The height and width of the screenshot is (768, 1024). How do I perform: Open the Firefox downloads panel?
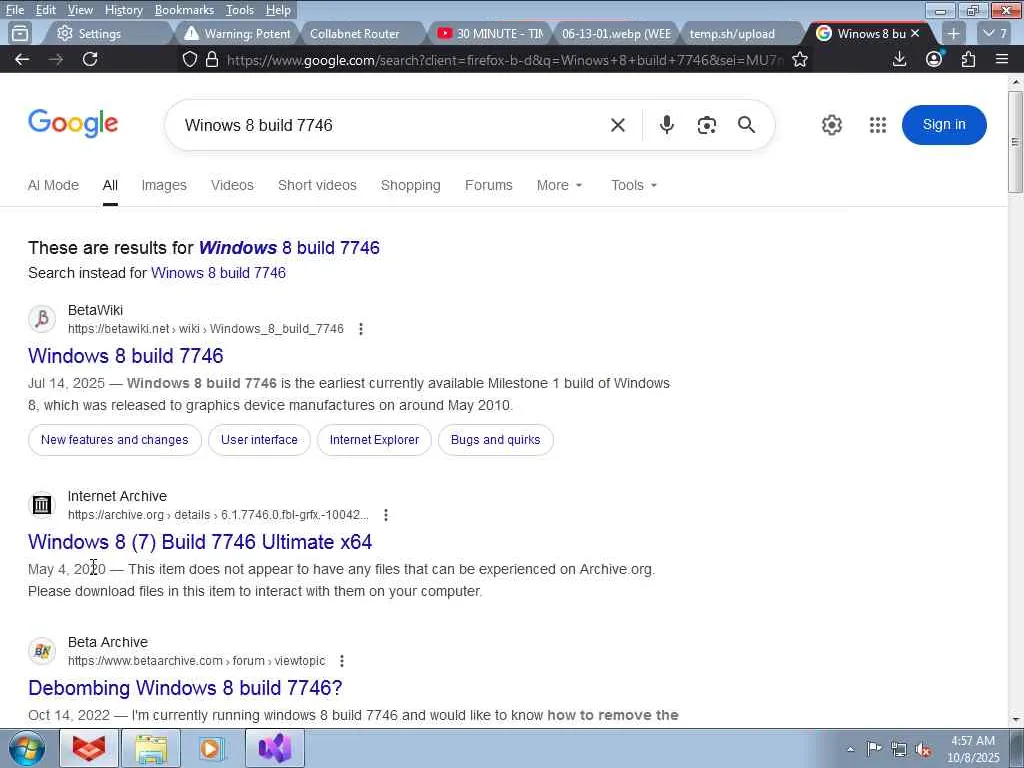tap(899, 59)
